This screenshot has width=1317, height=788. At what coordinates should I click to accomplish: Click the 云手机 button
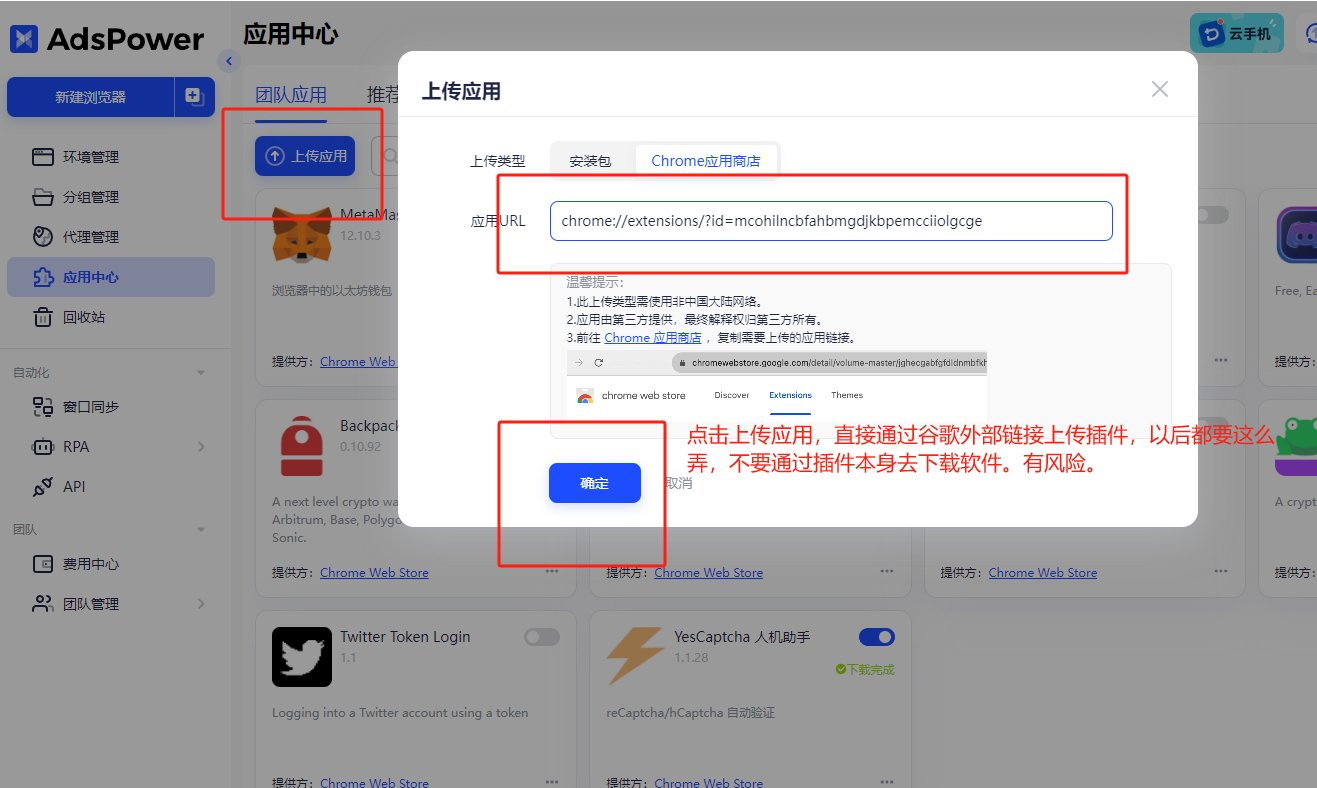[1237, 33]
